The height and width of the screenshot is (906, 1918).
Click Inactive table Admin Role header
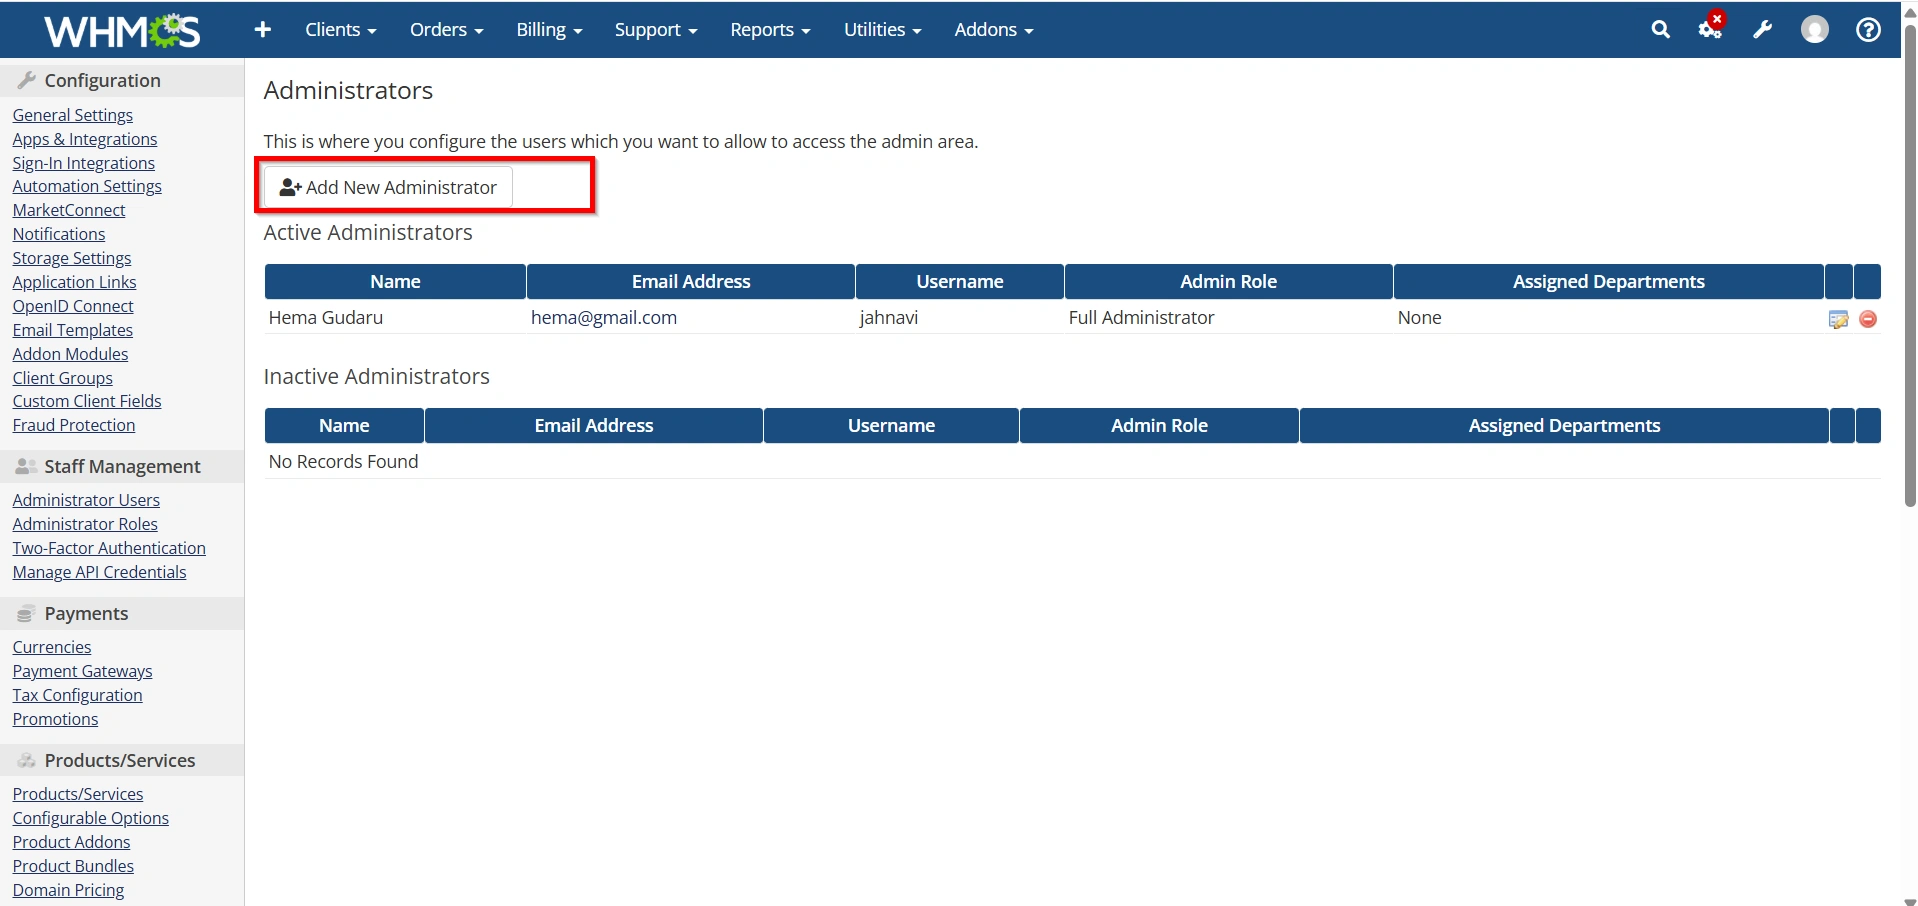(1159, 425)
